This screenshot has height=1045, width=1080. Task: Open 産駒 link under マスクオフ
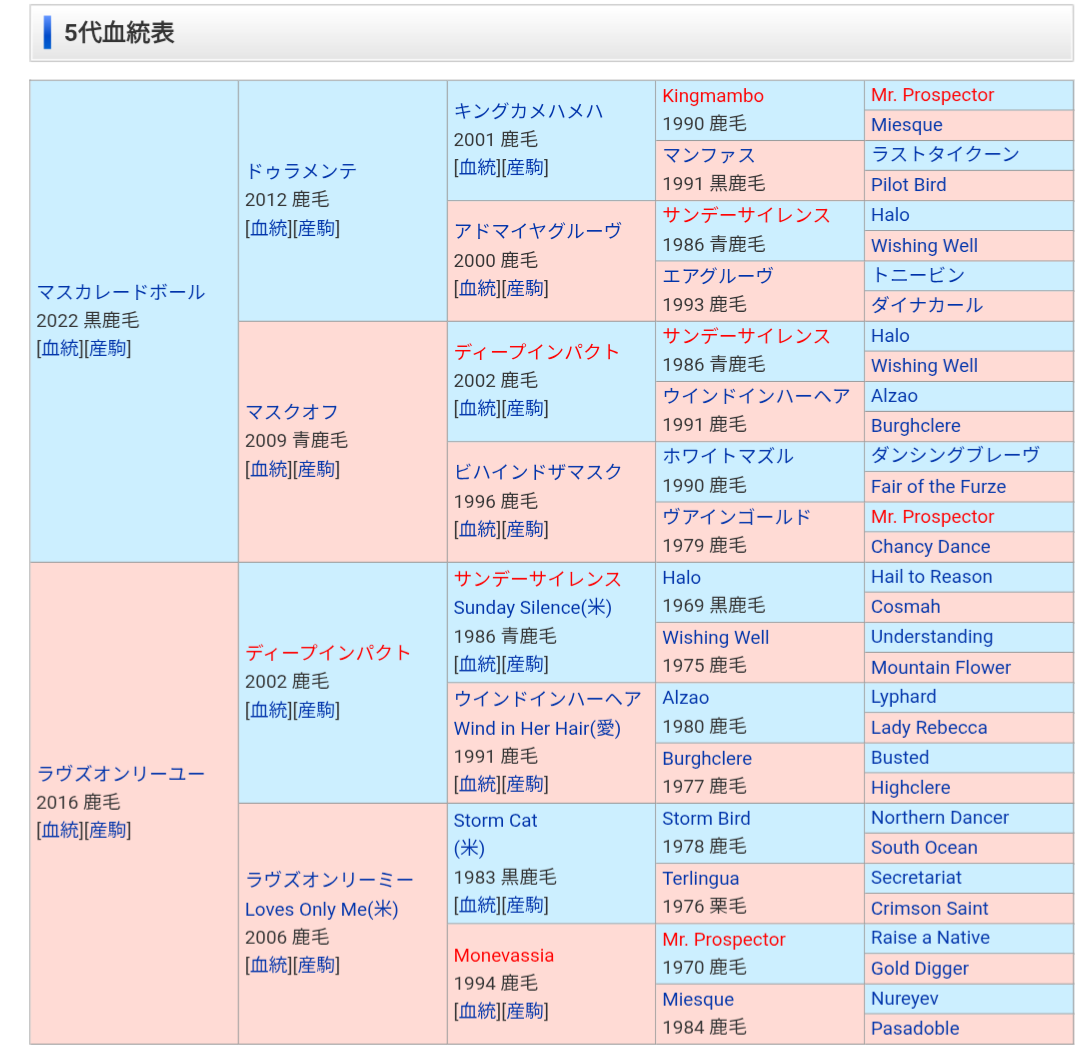pos(316,469)
